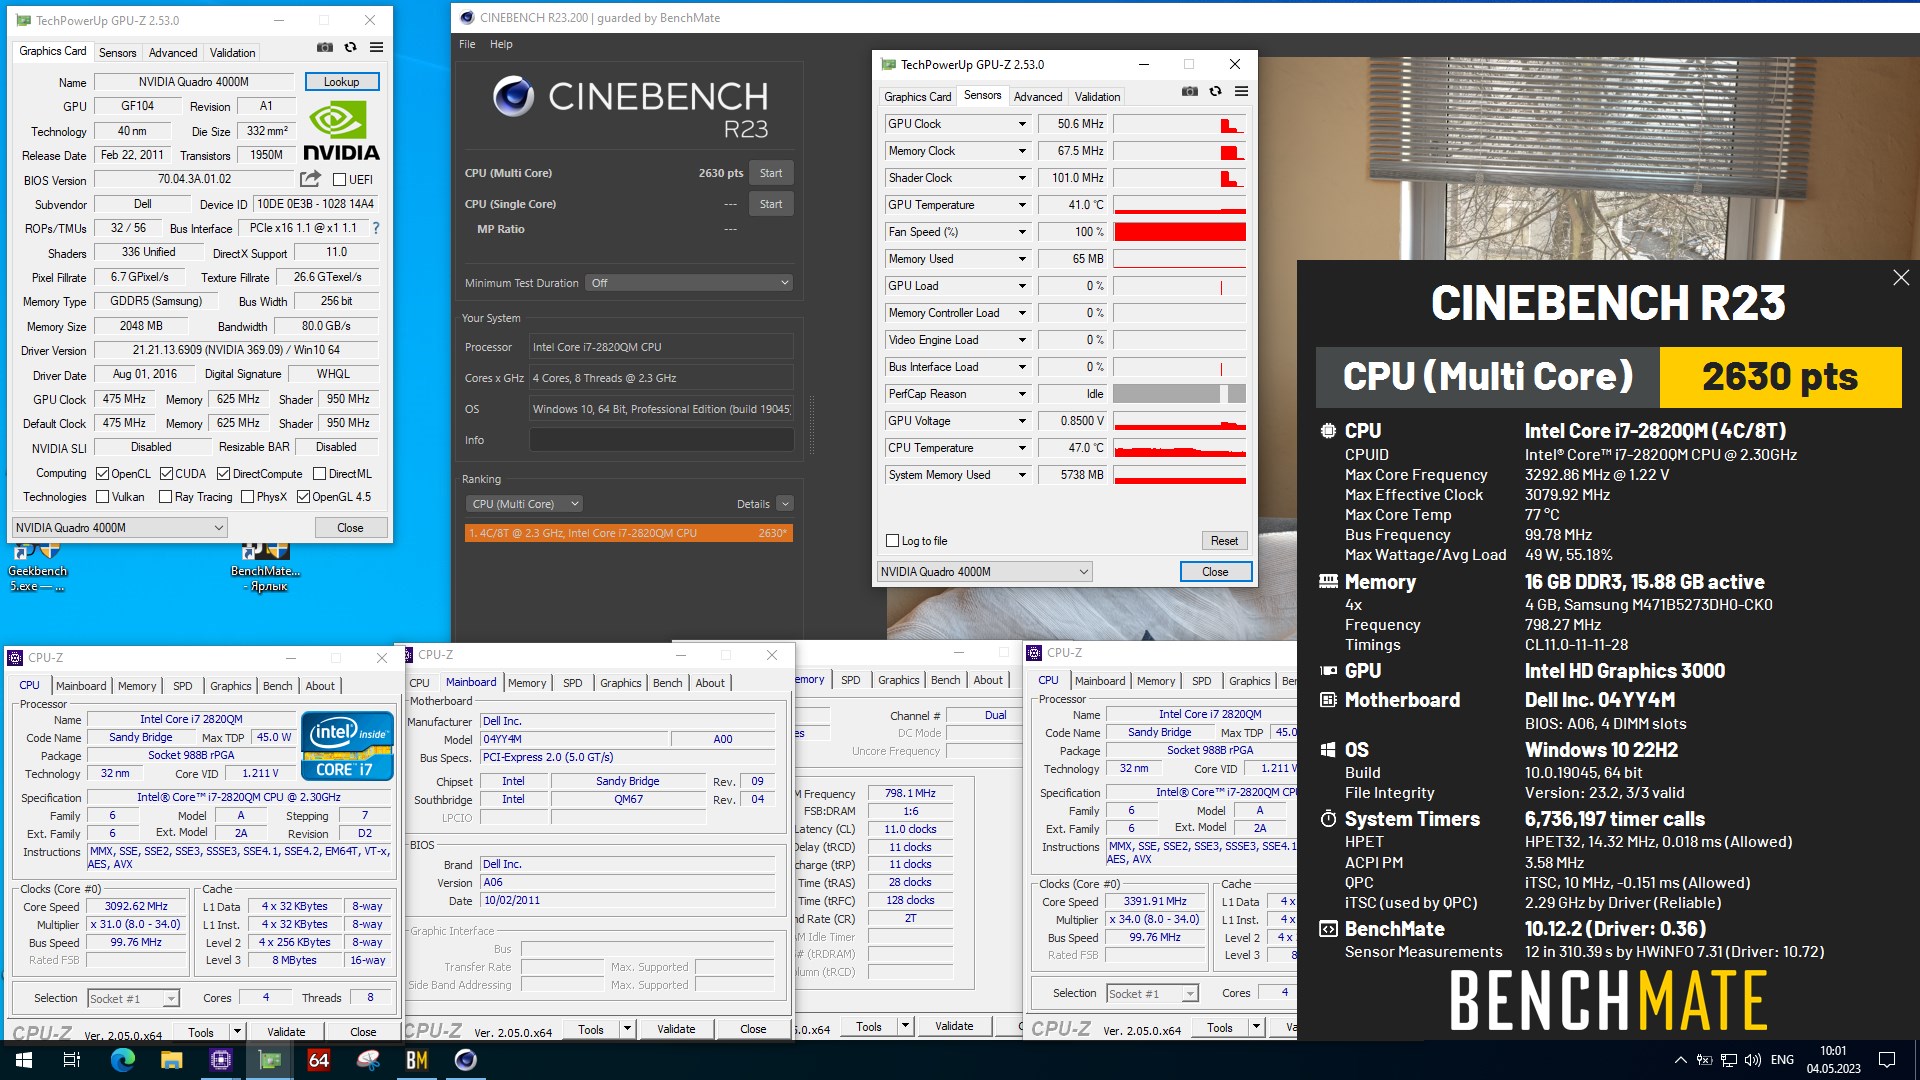The height and width of the screenshot is (1080, 1920).
Task: Click the PerfCap Reason gray bar
Action: click(x=1179, y=394)
